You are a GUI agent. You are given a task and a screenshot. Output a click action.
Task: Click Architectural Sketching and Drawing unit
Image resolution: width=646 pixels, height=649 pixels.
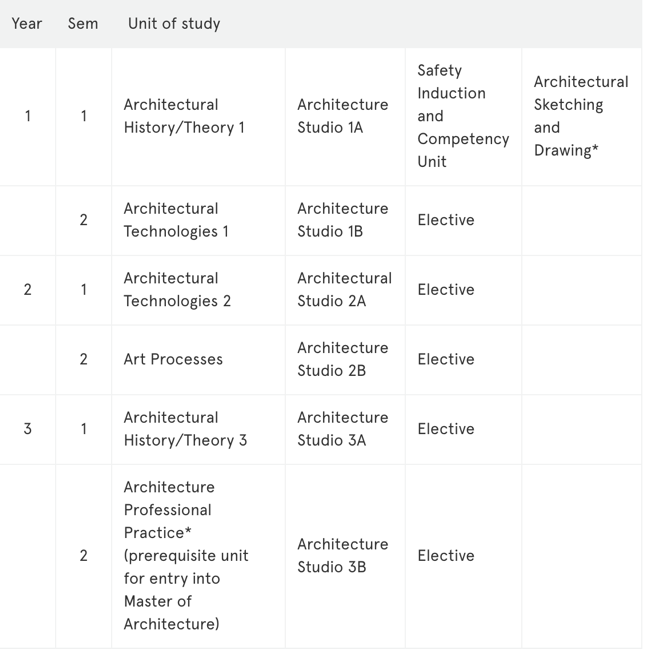[x=580, y=116]
